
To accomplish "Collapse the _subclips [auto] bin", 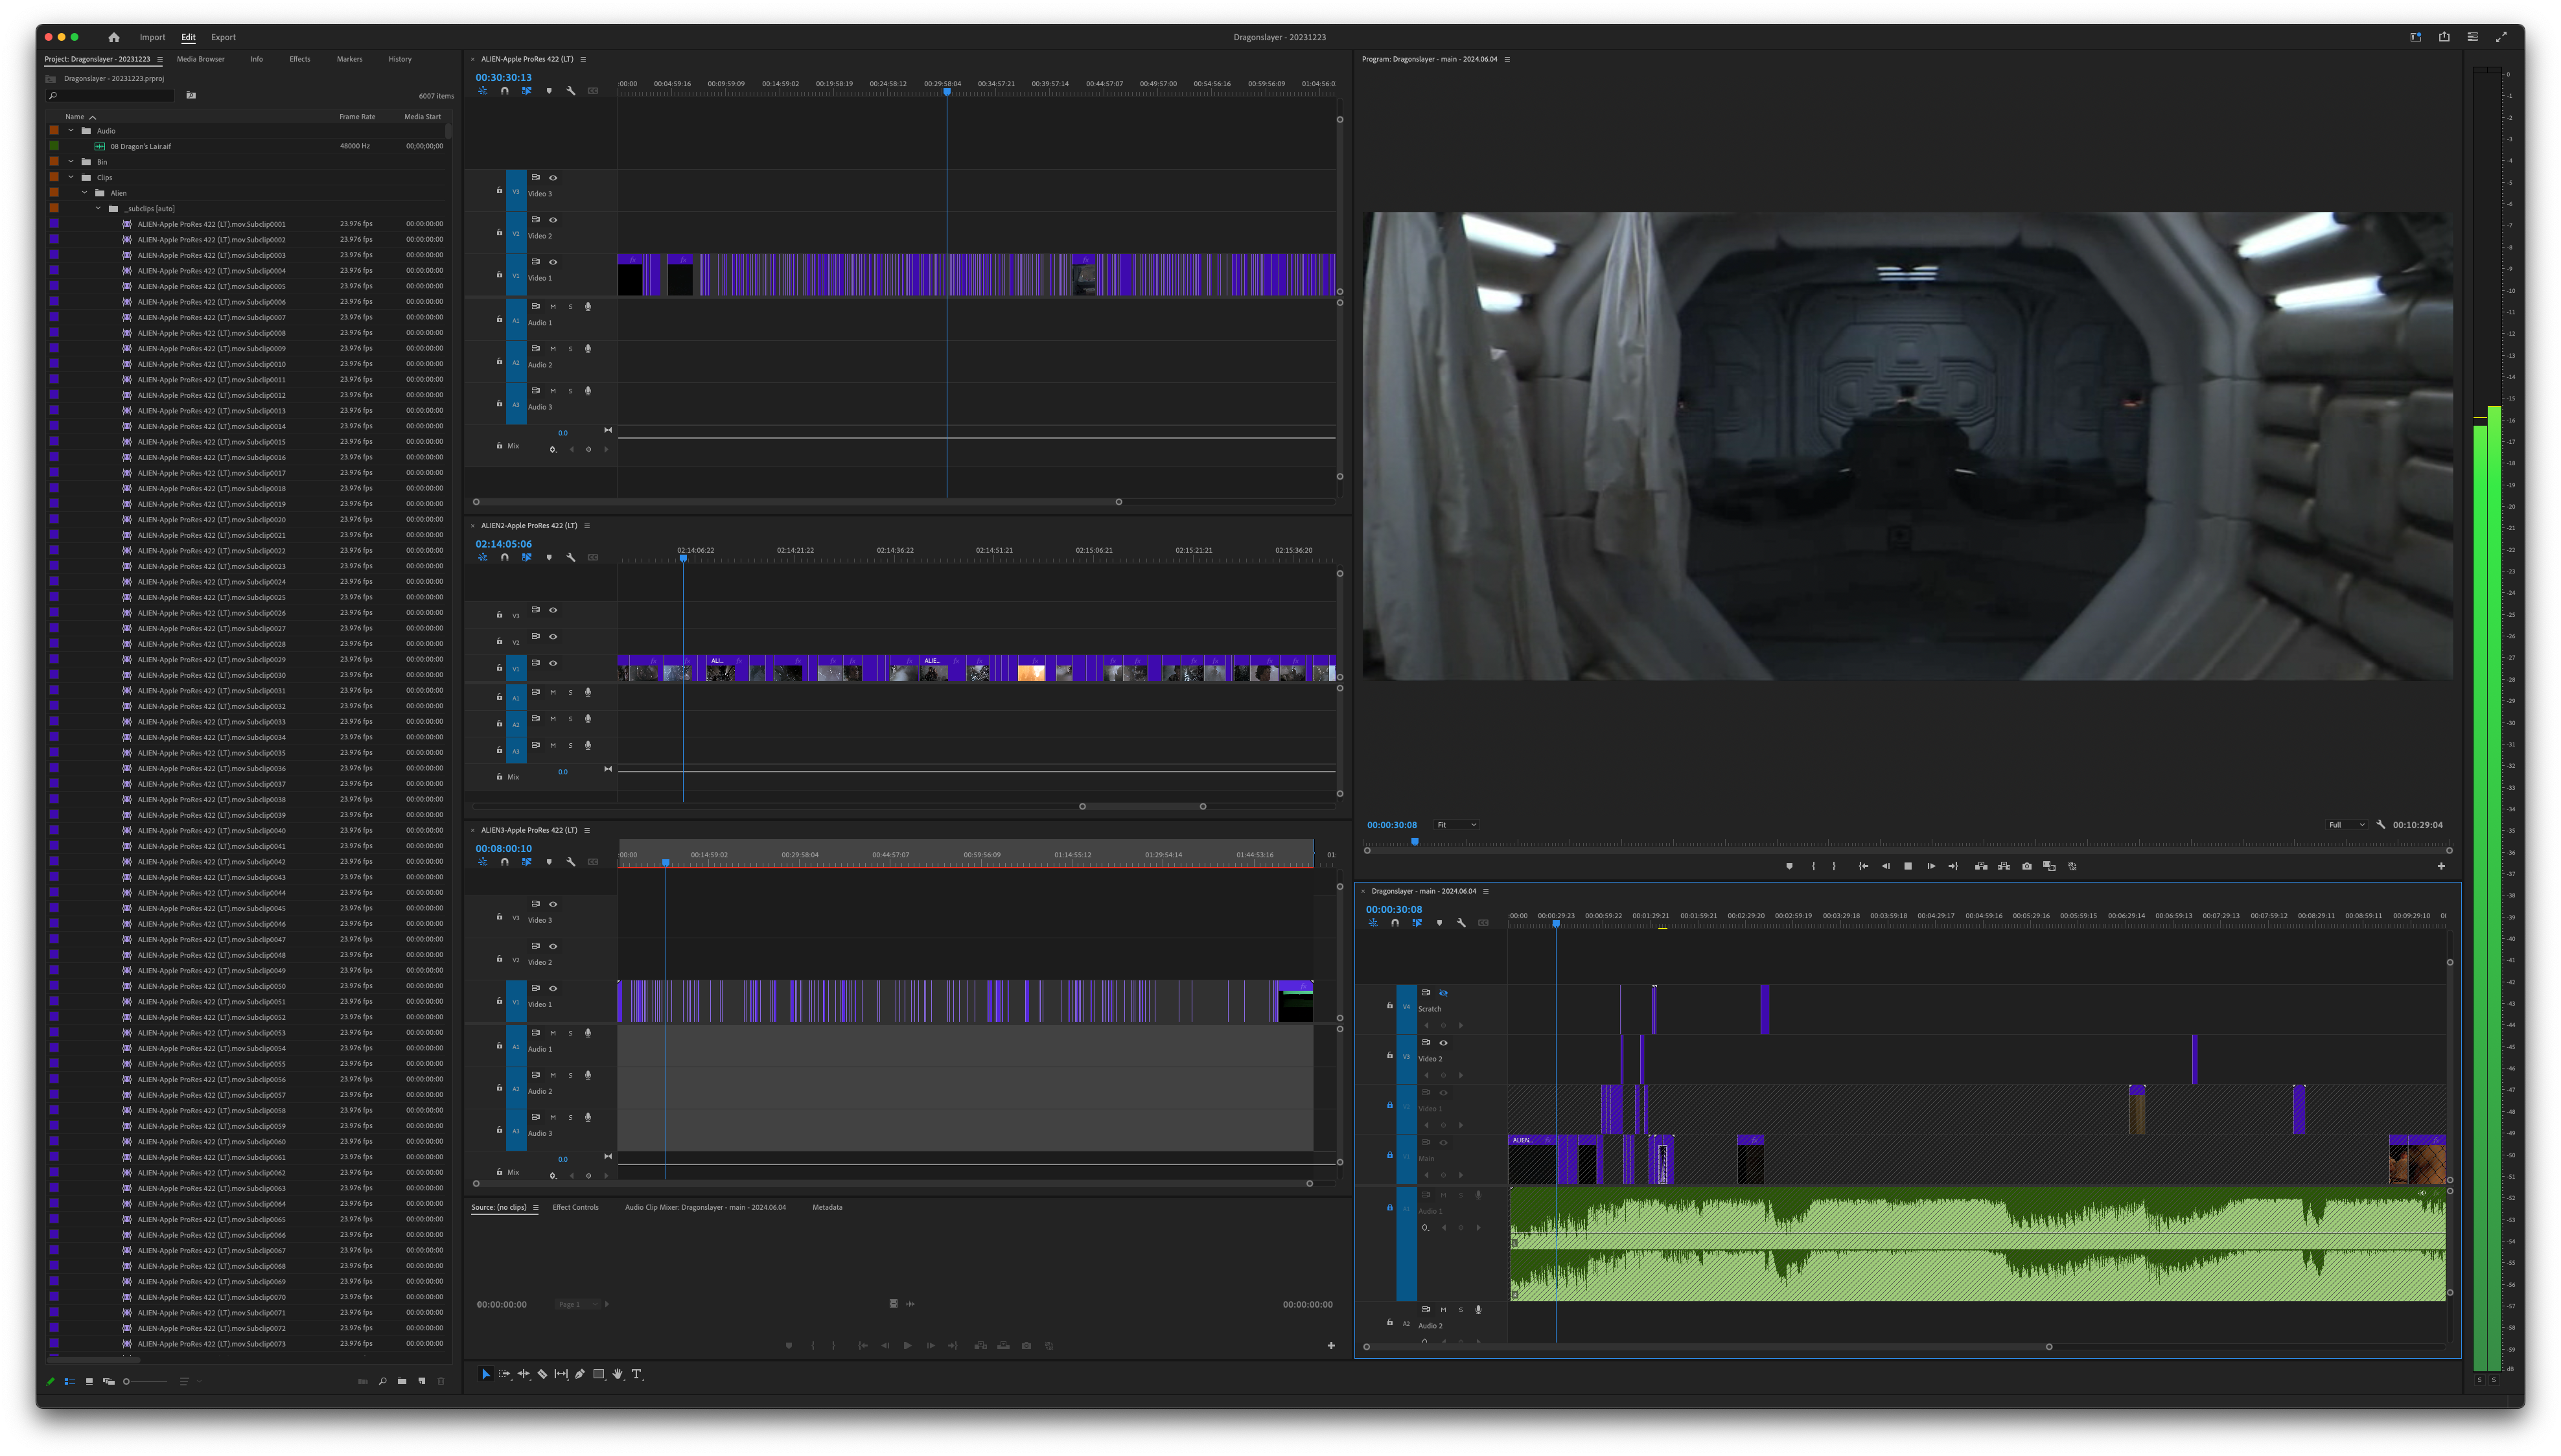I will pos(98,209).
